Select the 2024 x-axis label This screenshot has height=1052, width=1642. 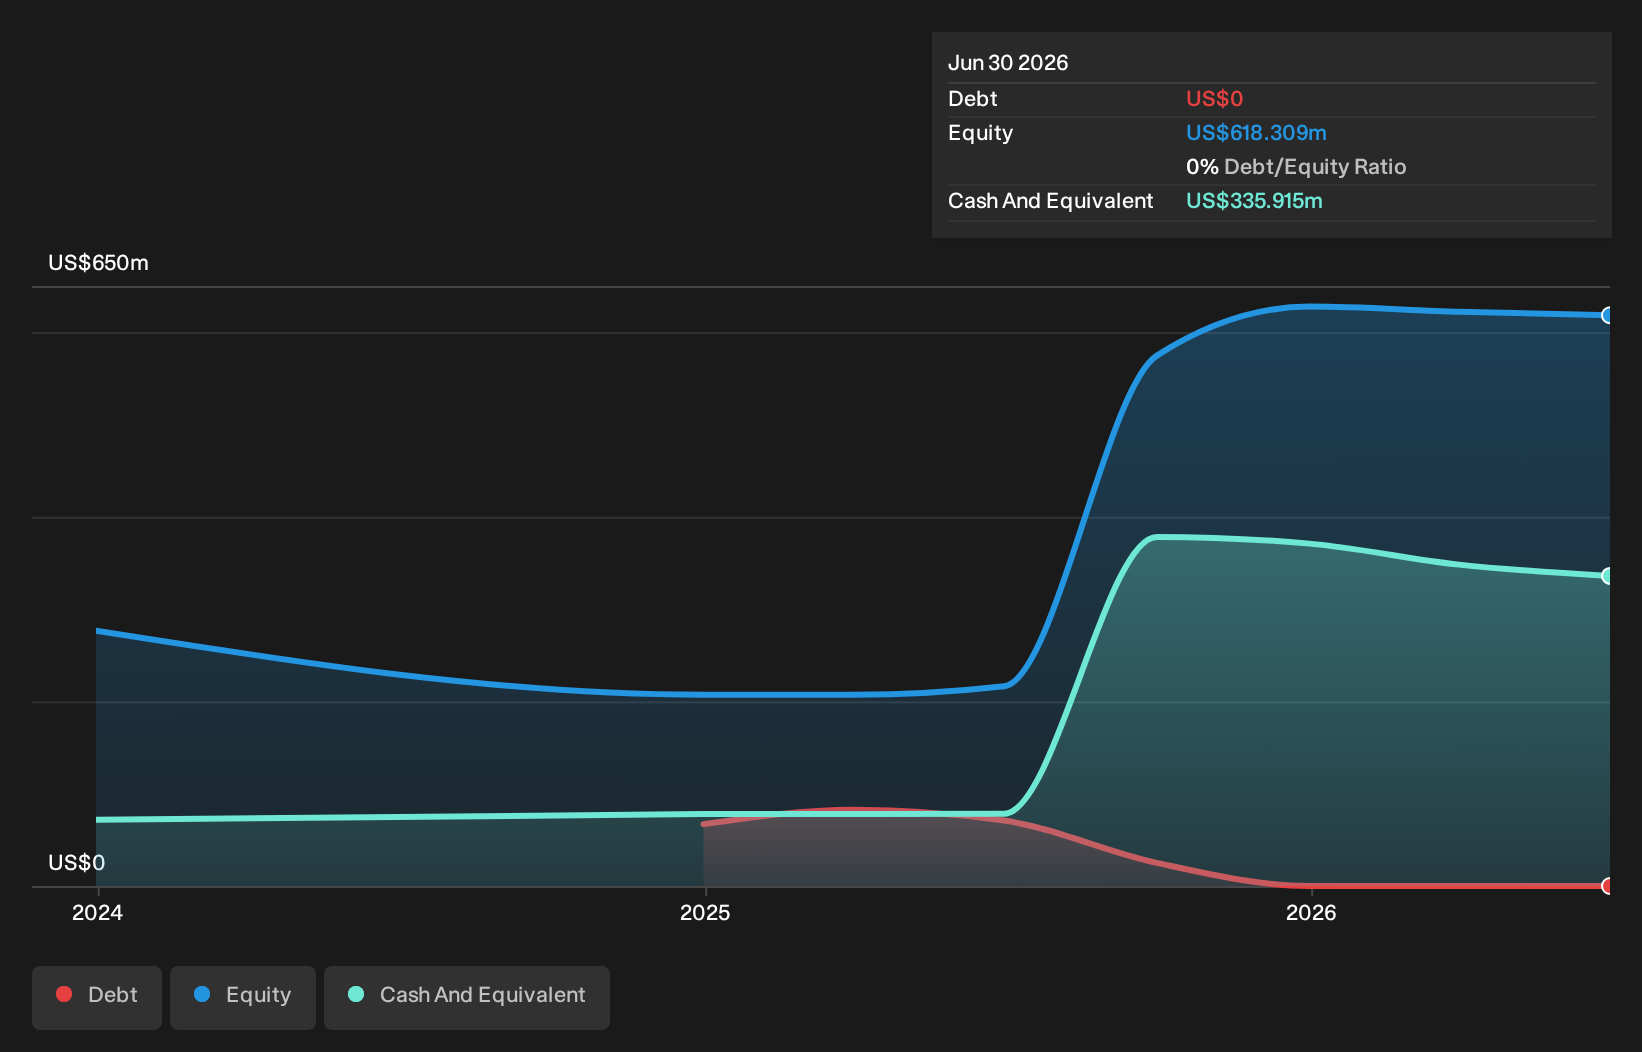pyautogui.click(x=97, y=912)
